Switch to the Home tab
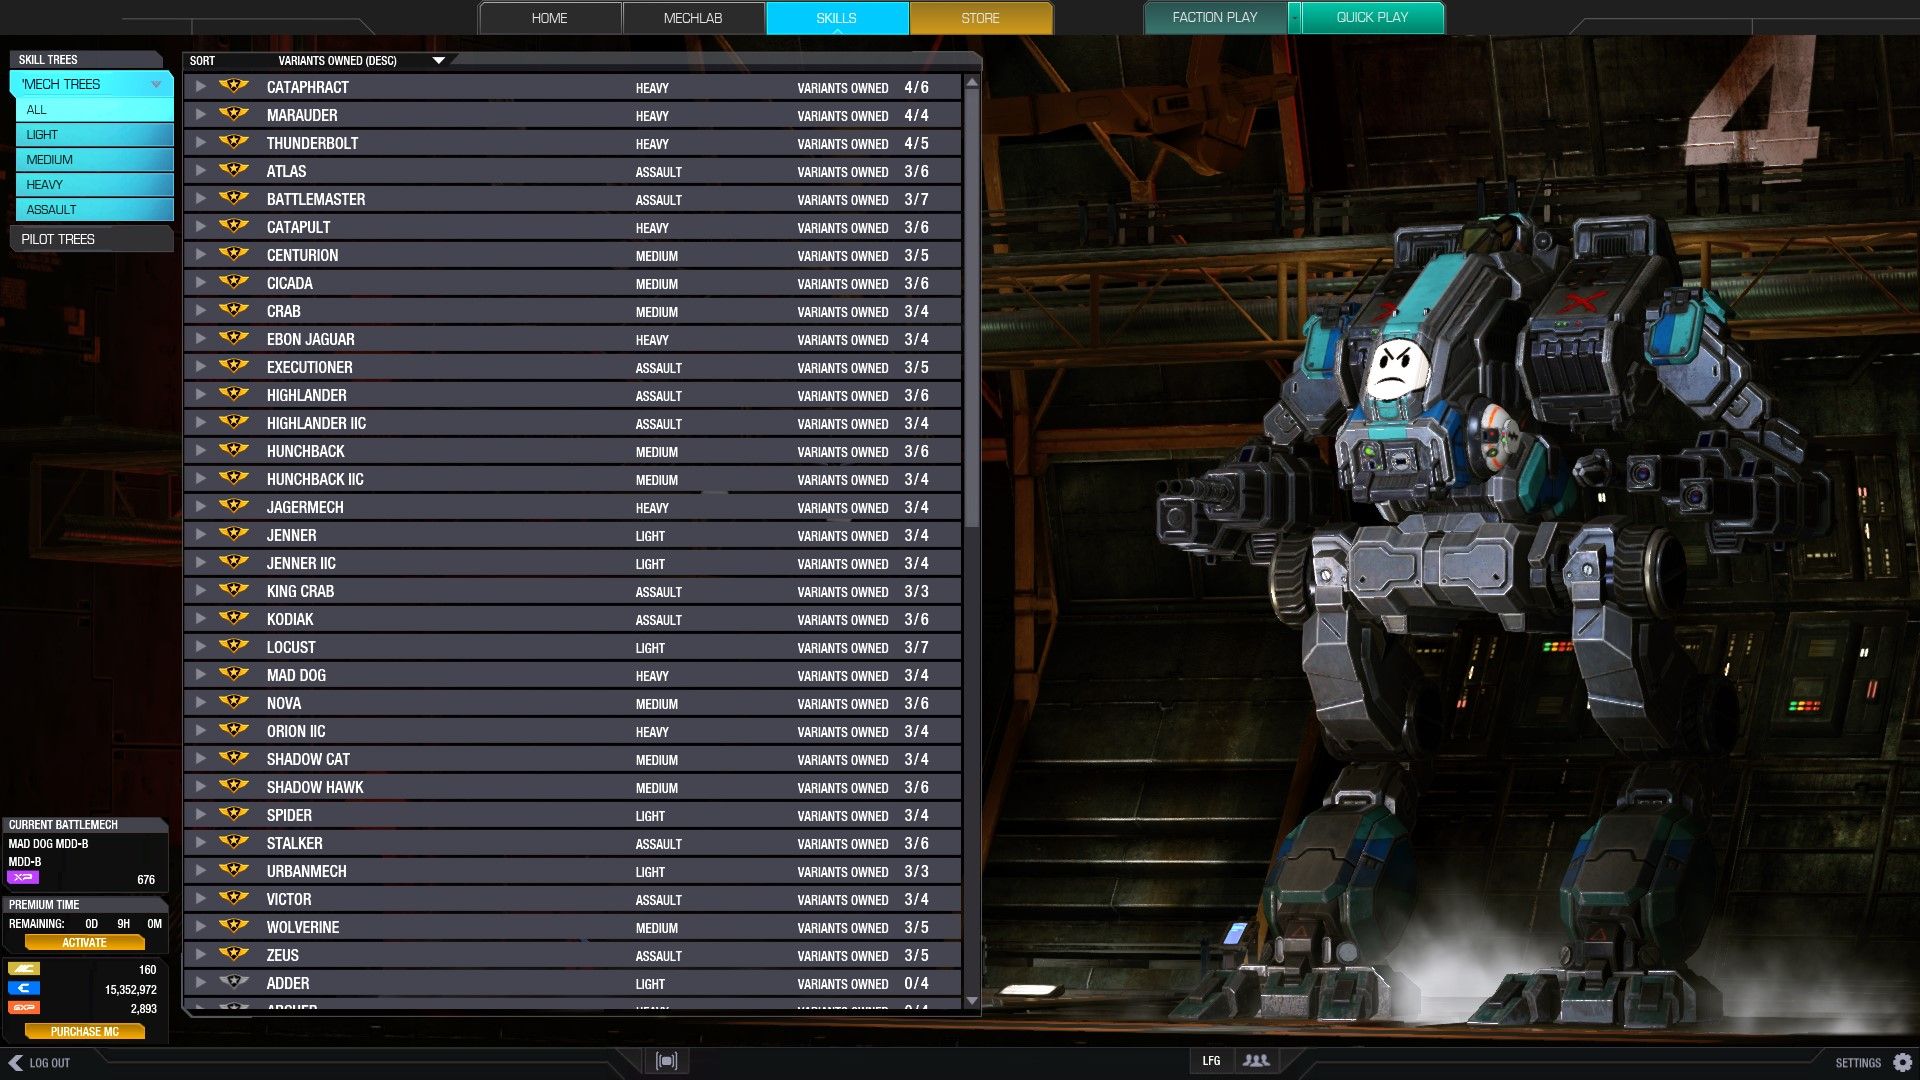Viewport: 1920px width, 1080px height. [x=549, y=18]
